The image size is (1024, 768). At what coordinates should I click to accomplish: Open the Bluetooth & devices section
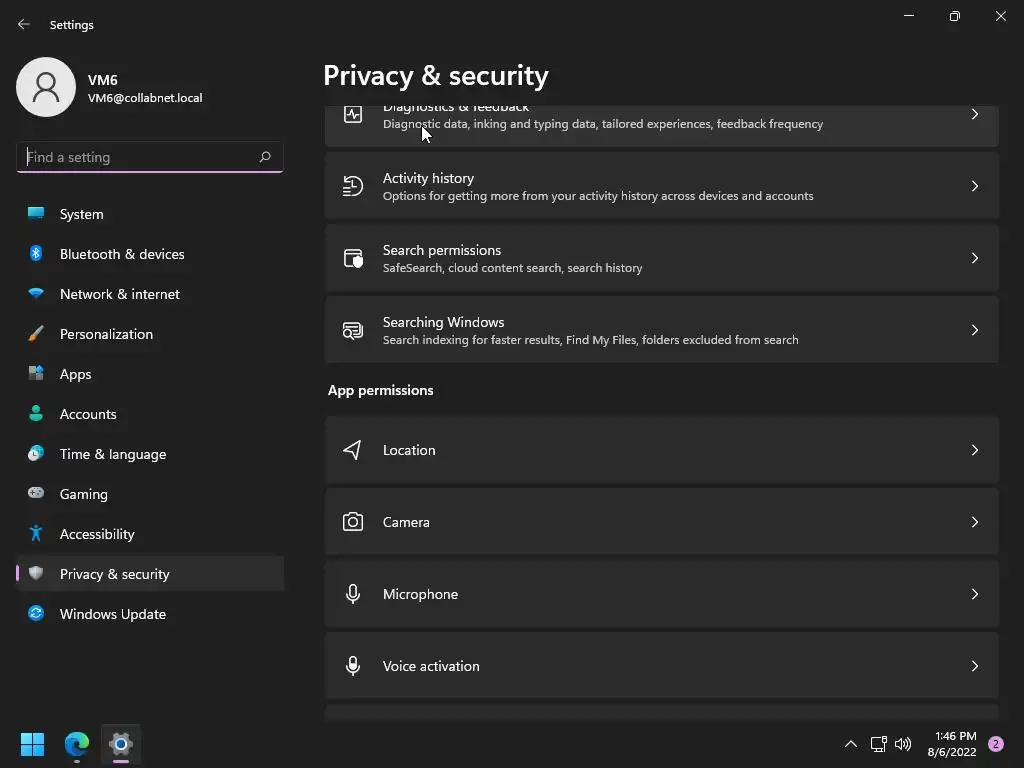[x=122, y=254]
